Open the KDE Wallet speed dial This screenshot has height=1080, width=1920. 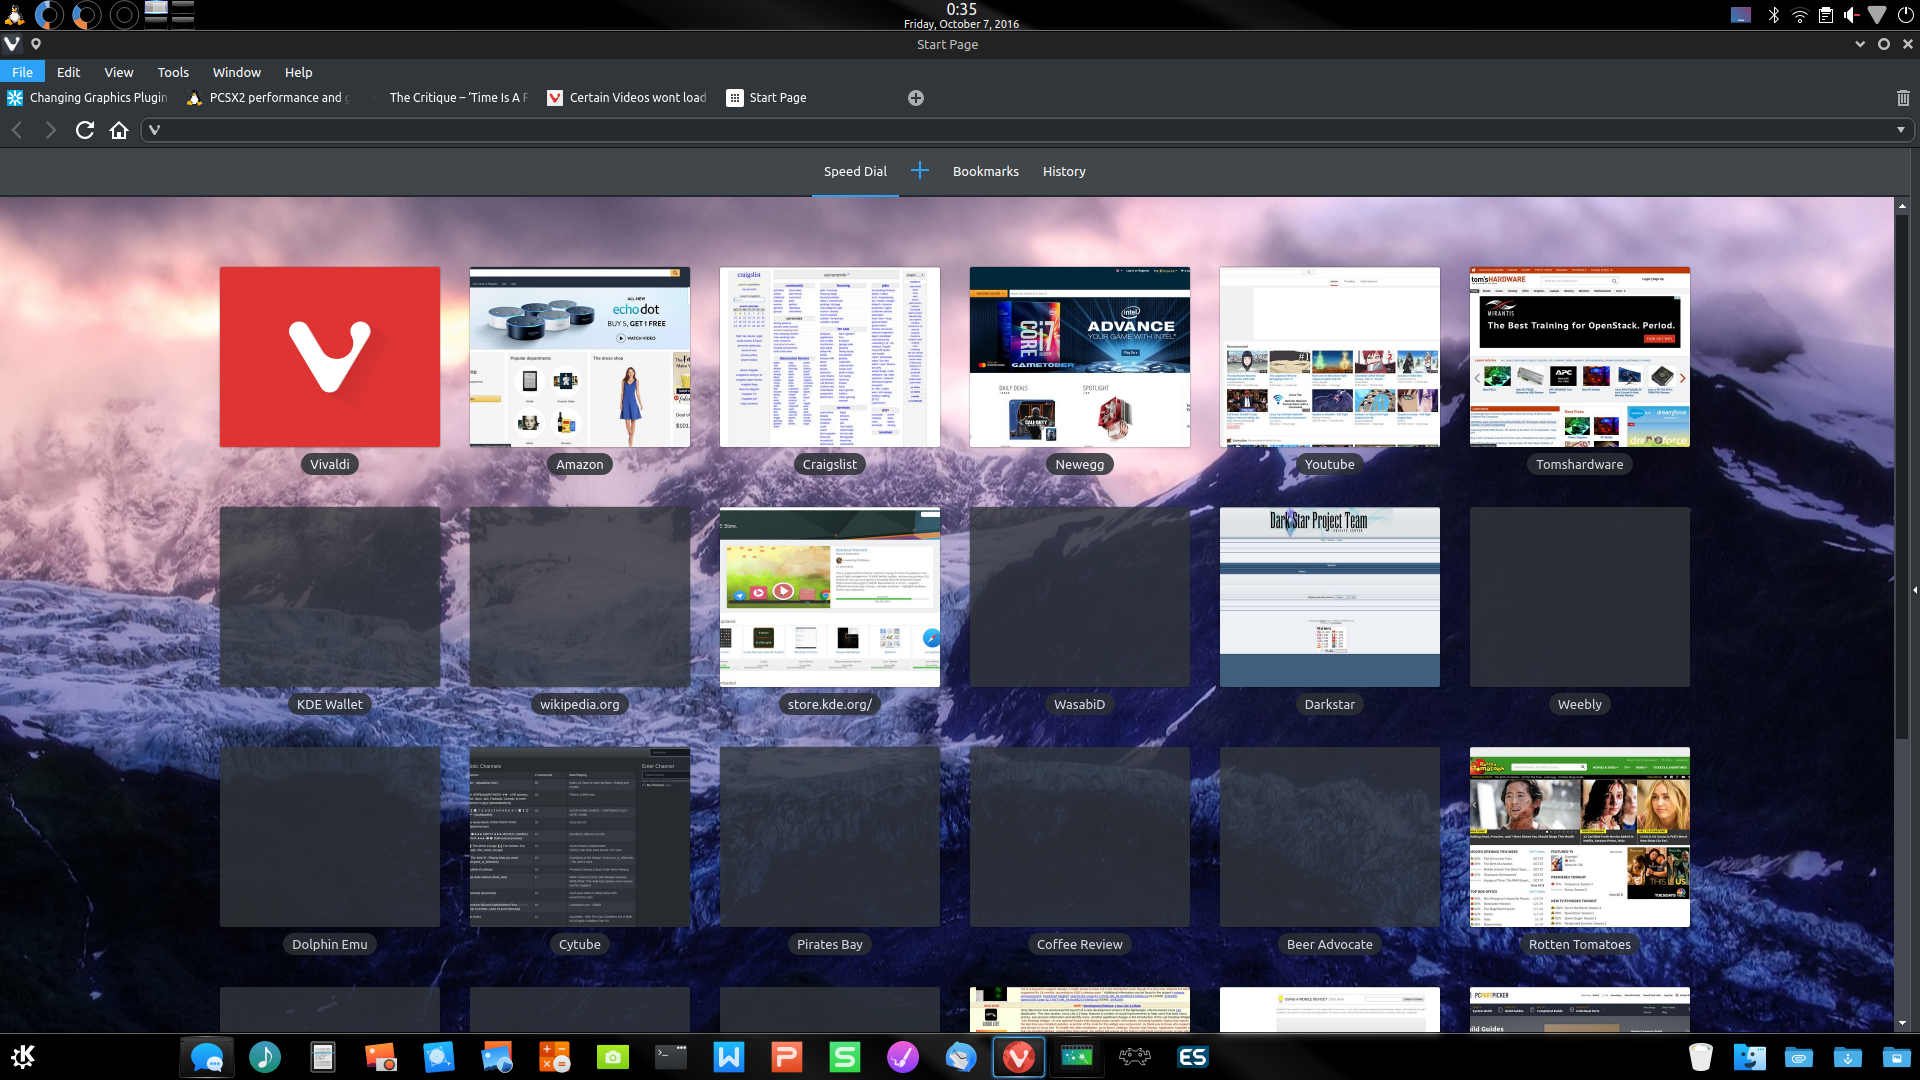[330, 597]
